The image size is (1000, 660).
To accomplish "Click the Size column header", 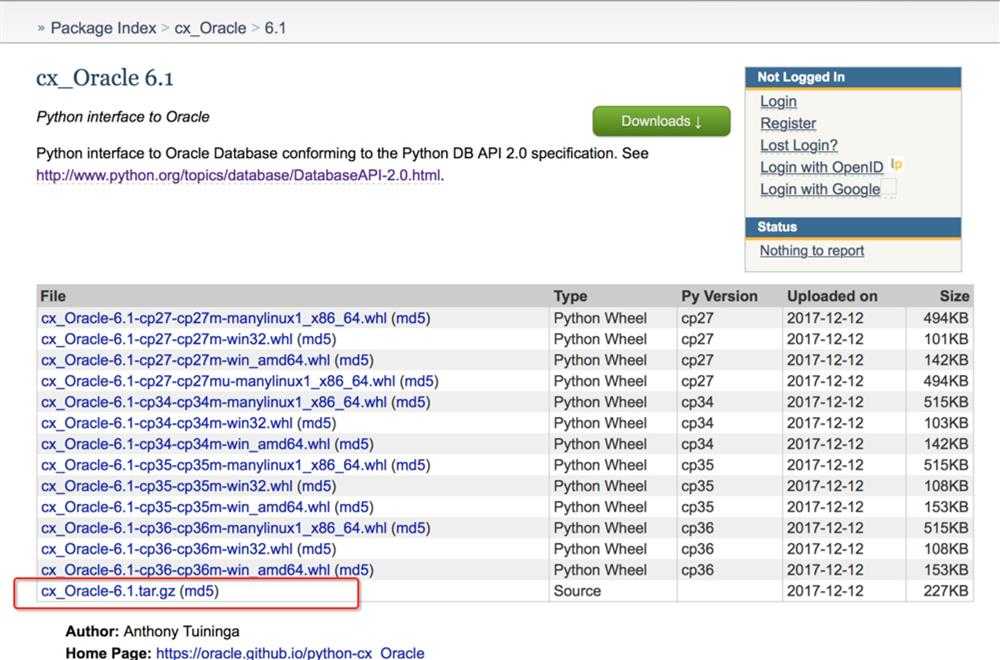I will click(x=954, y=296).
